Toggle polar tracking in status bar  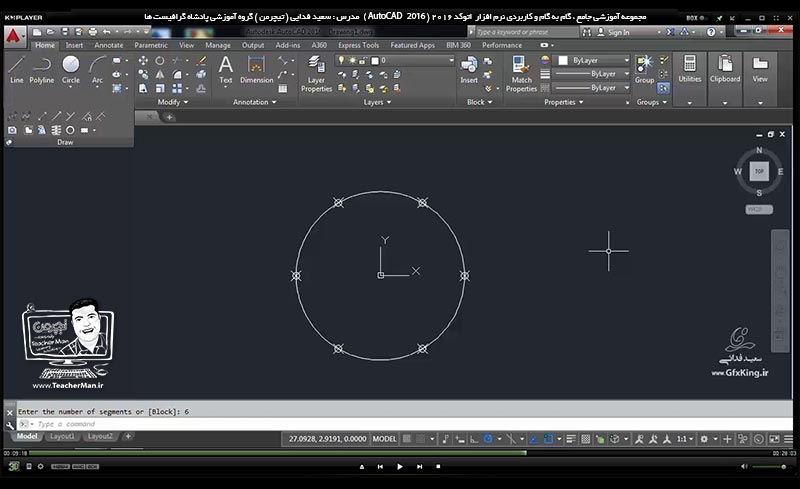tap(488, 439)
